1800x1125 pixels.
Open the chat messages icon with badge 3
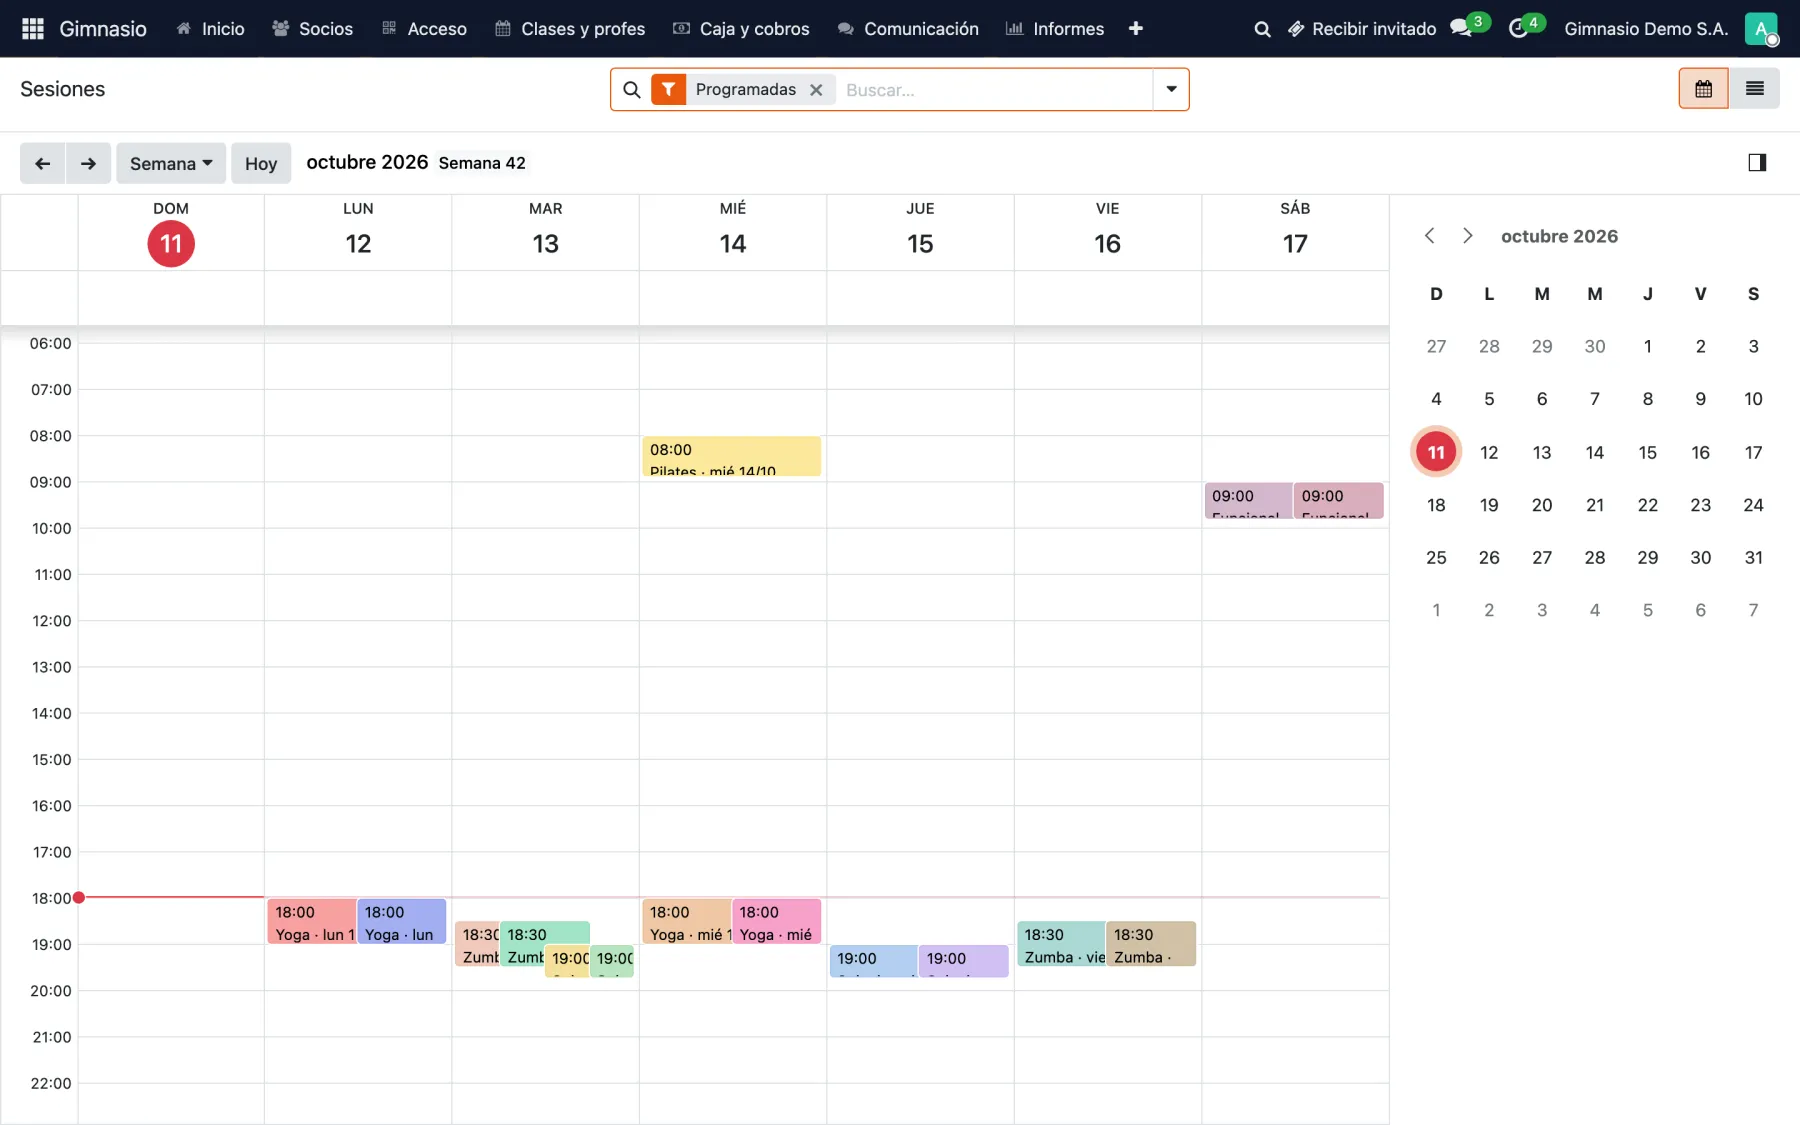pos(1463,28)
